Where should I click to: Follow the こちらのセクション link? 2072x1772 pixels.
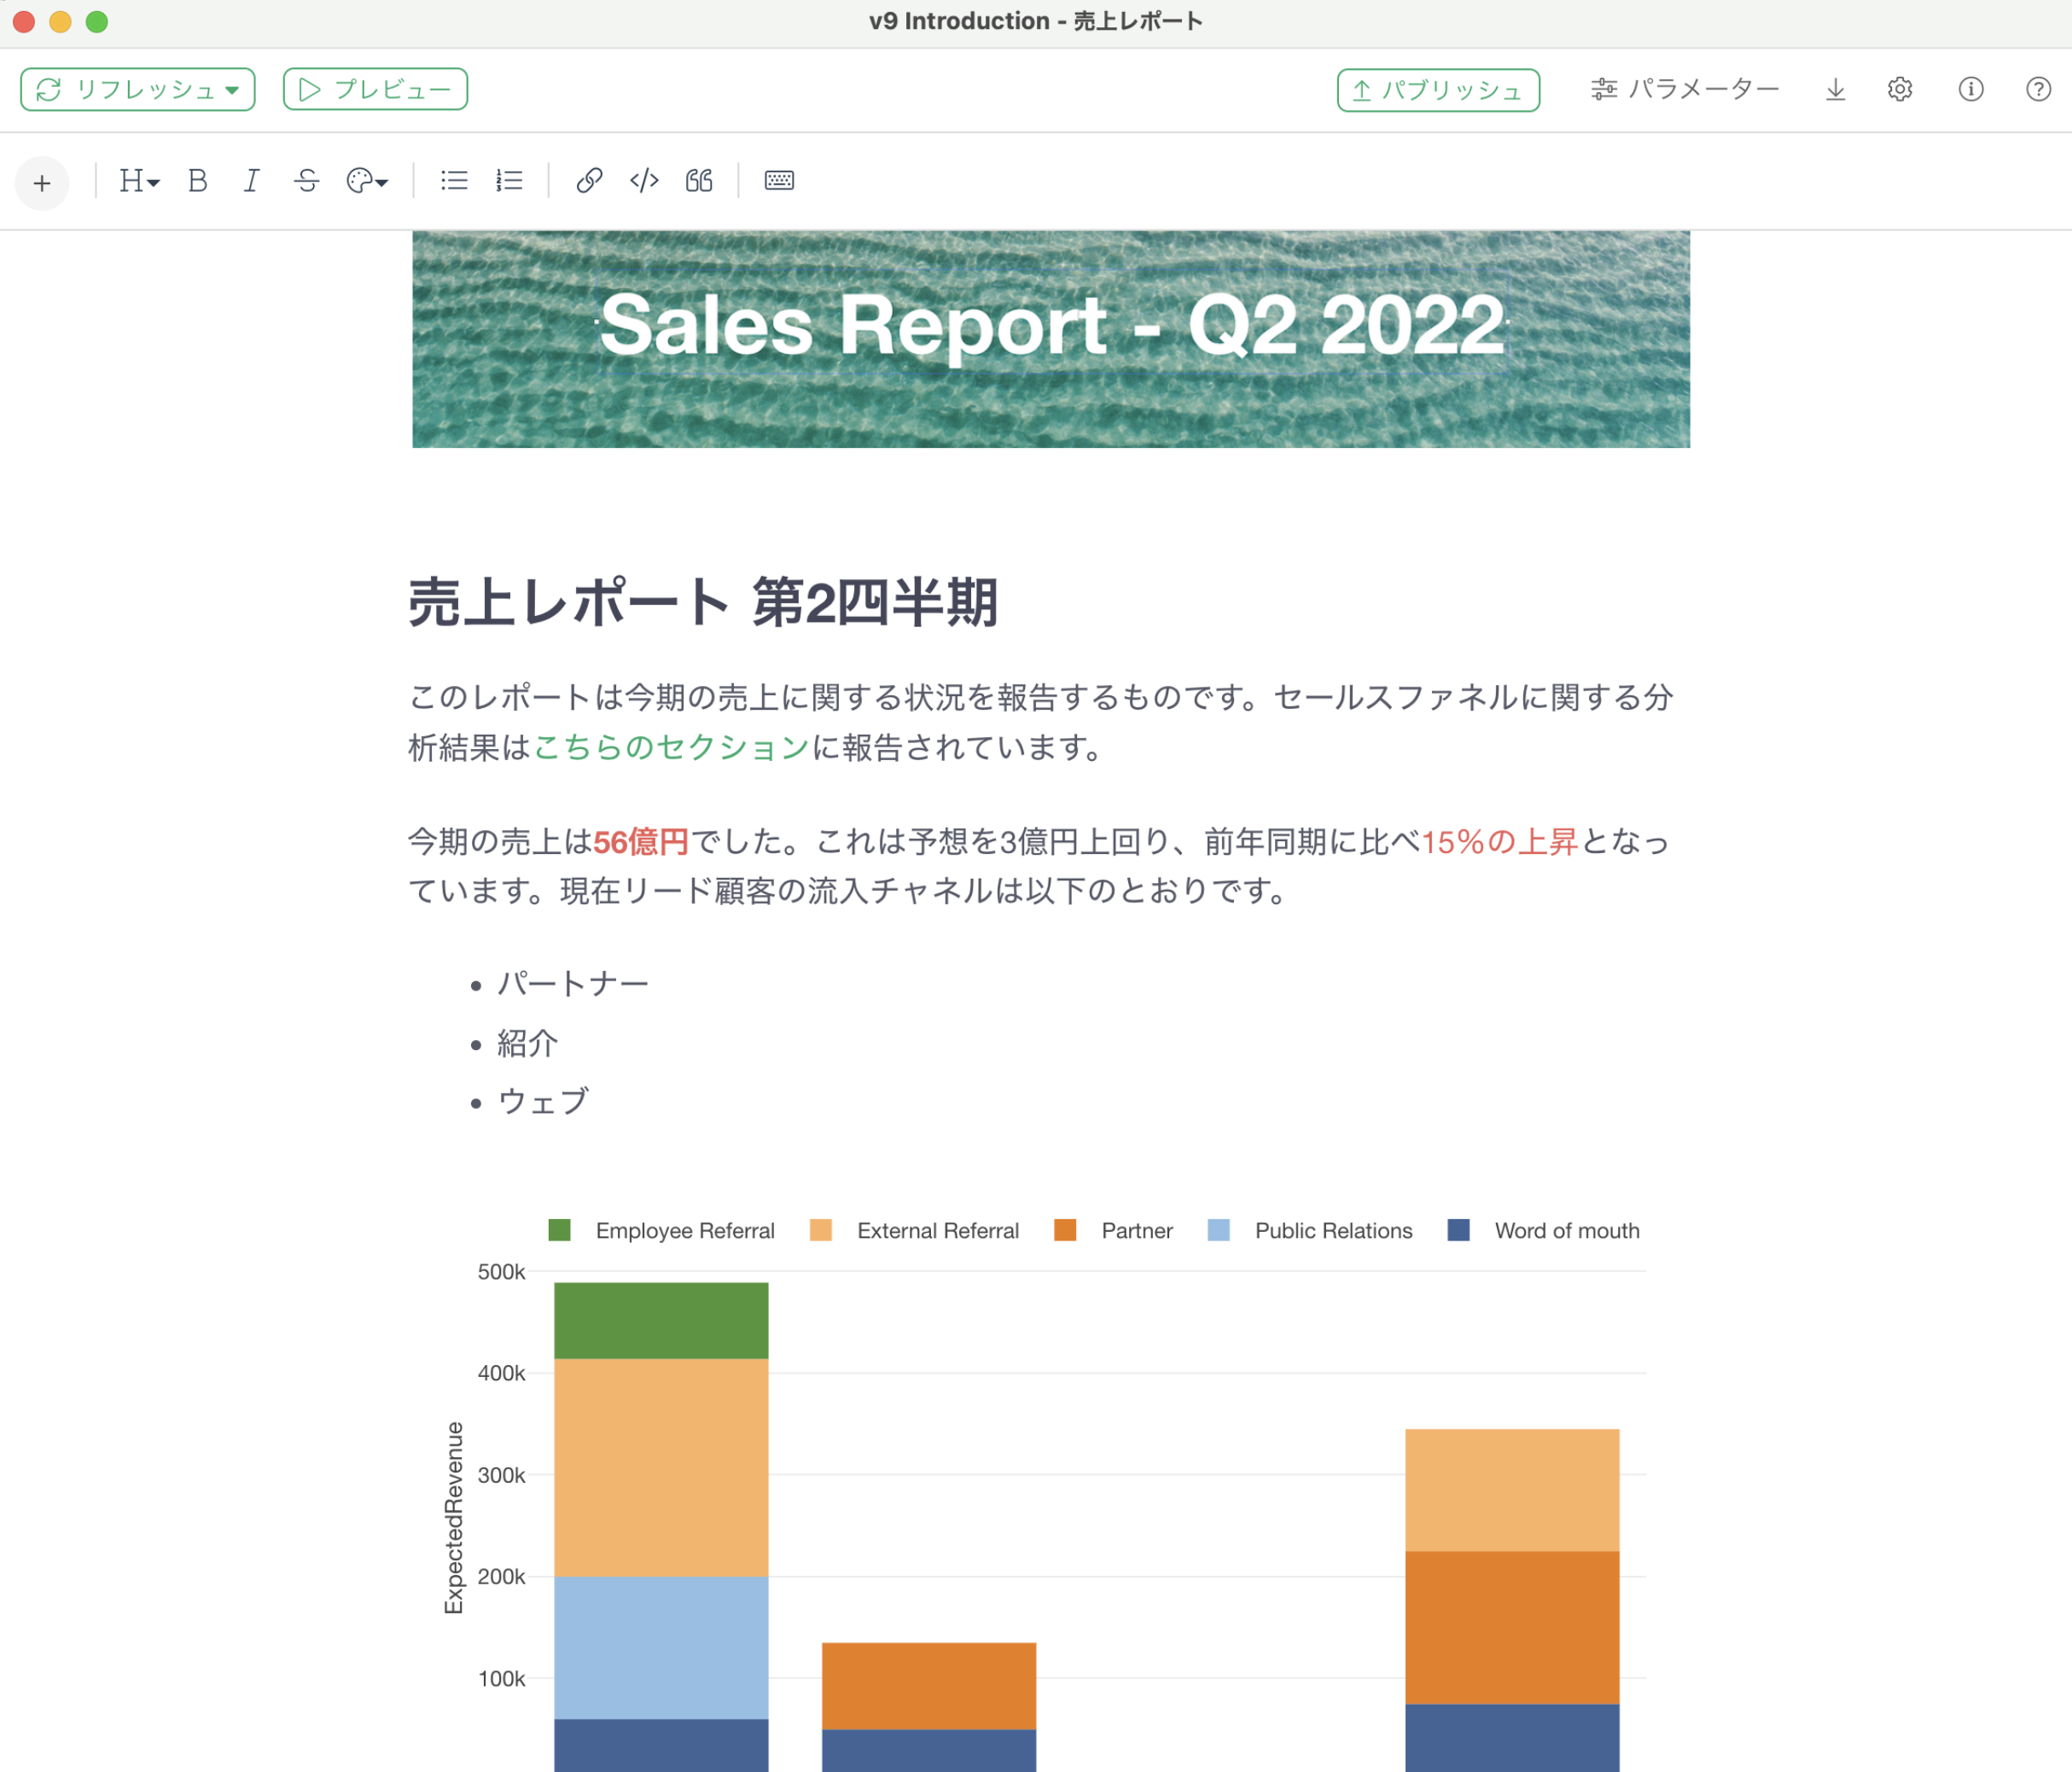[671, 747]
